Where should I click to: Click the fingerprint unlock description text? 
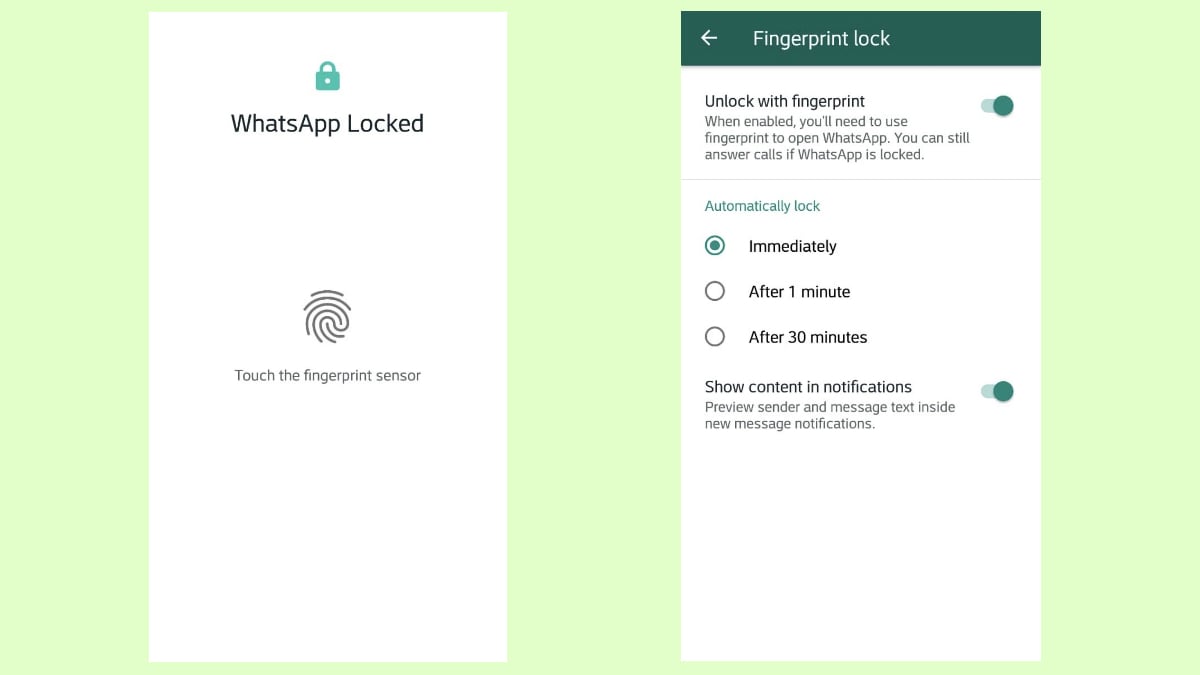[837, 138]
